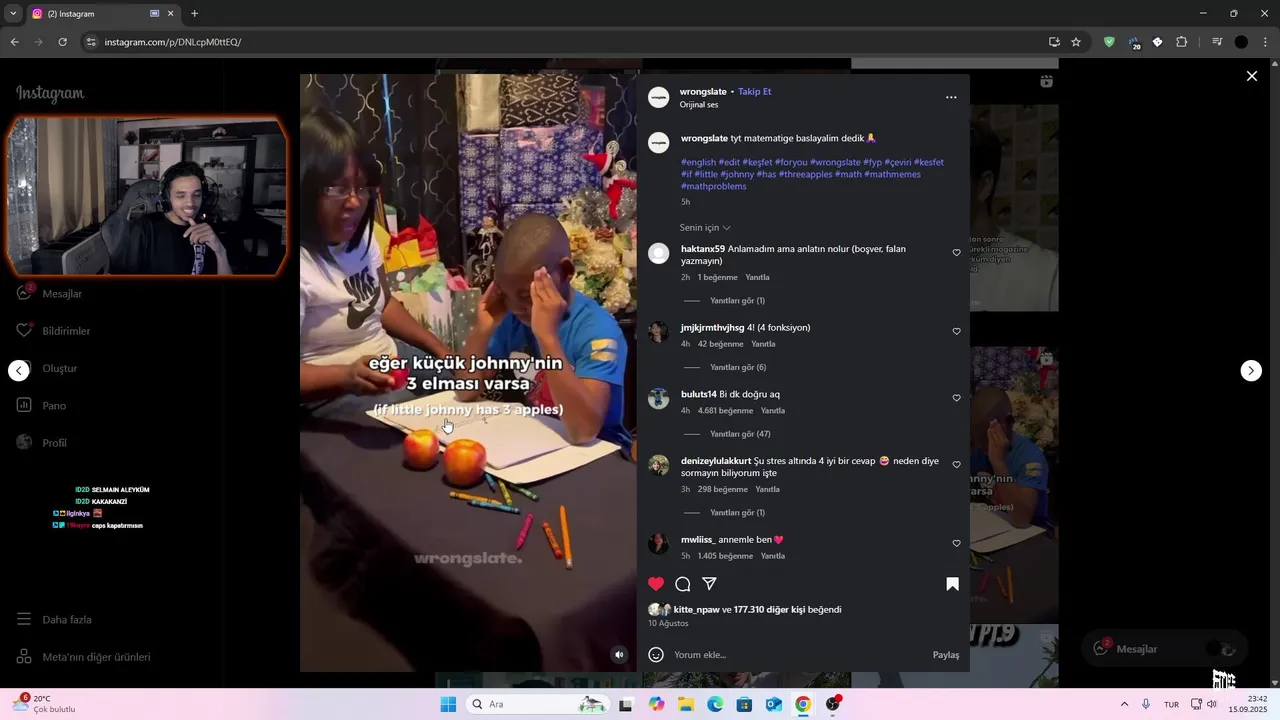Image resolution: width=1280 pixels, height=720 pixels.
Task: Open File Explorer from taskbar
Action: click(686, 704)
